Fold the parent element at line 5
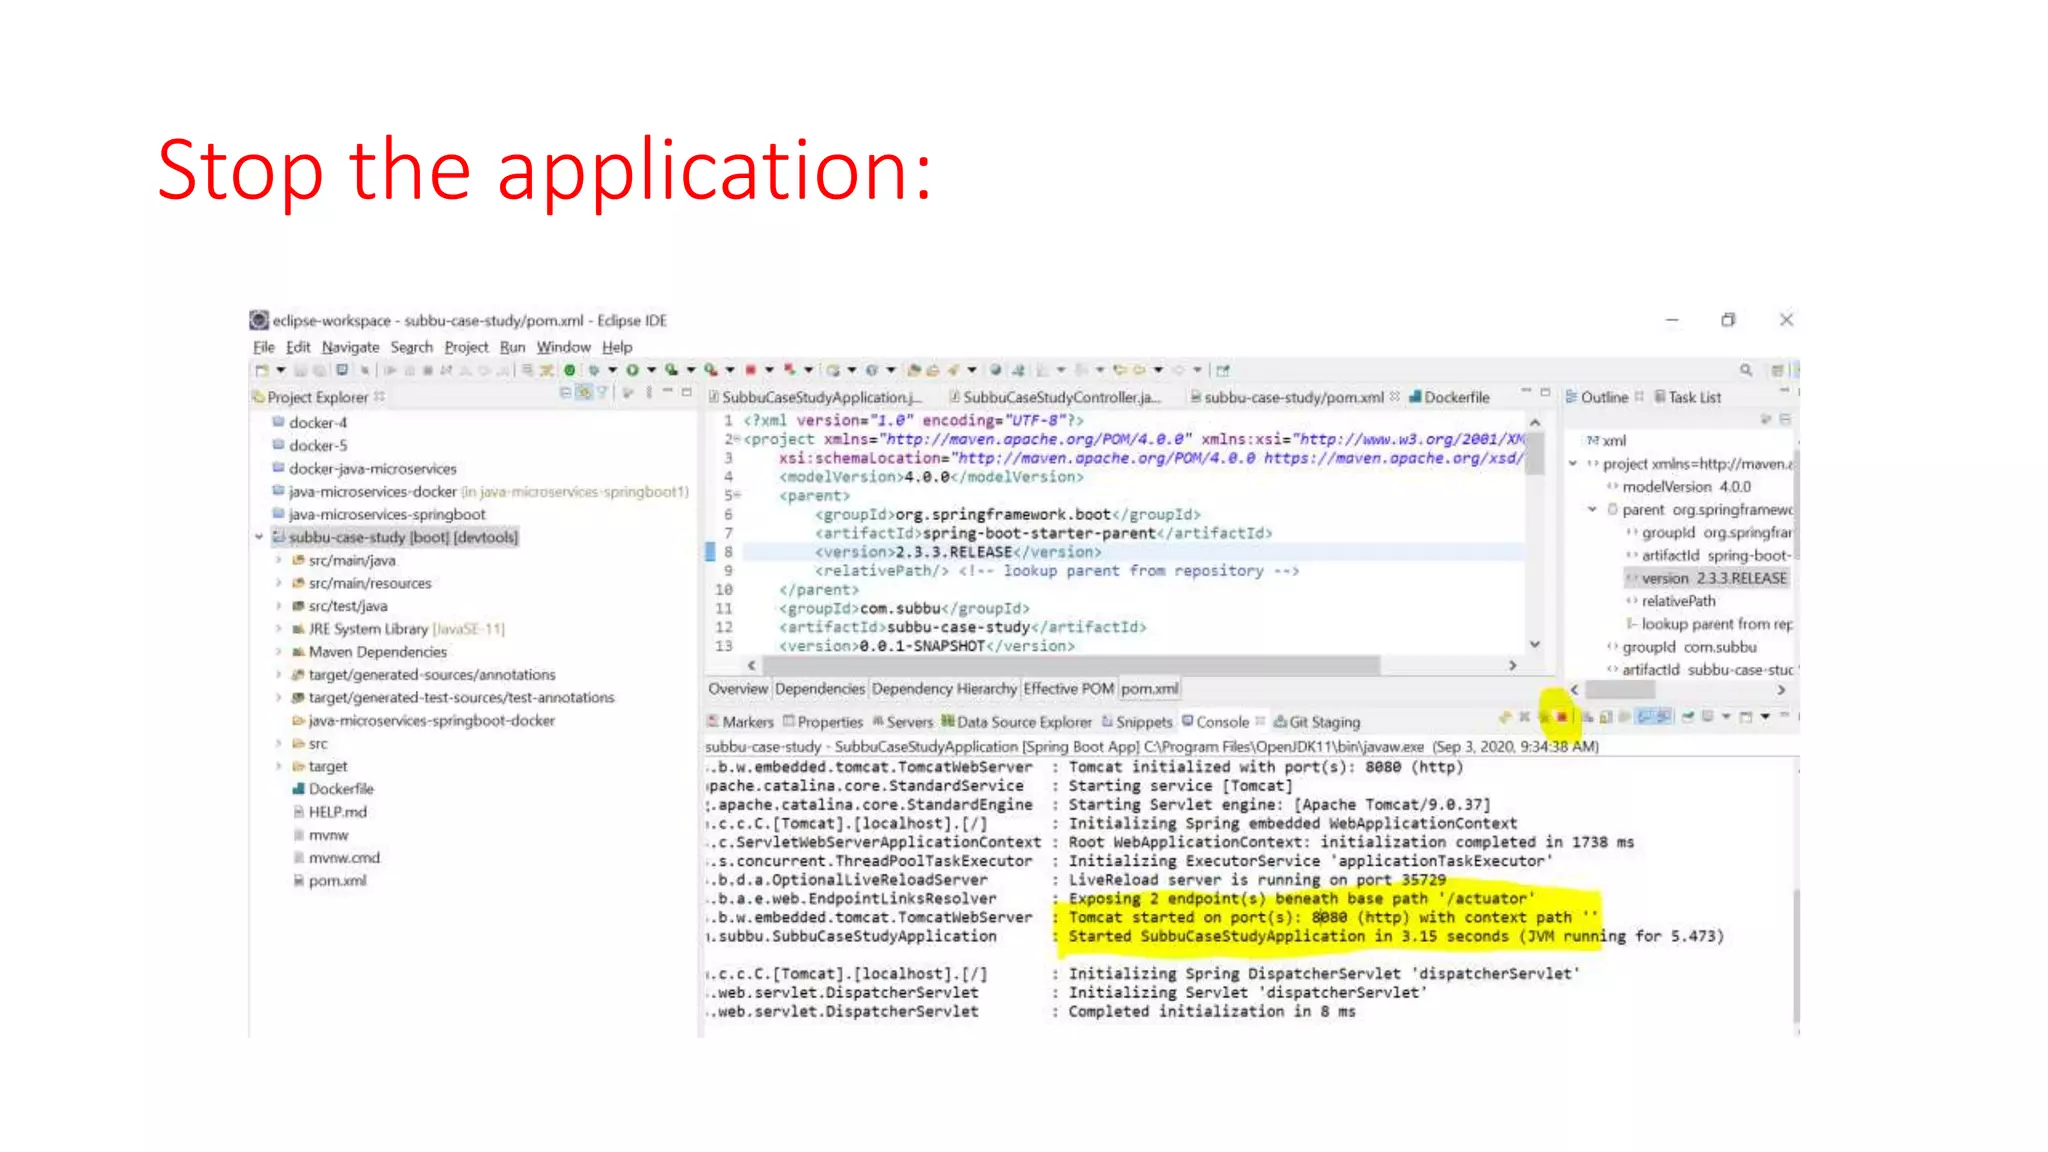 tap(738, 496)
